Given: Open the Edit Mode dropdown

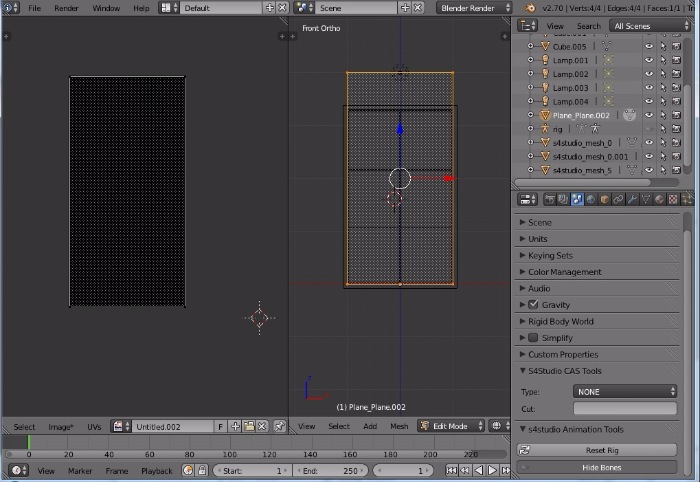Looking at the screenshot, I should (x=451, y=426).
